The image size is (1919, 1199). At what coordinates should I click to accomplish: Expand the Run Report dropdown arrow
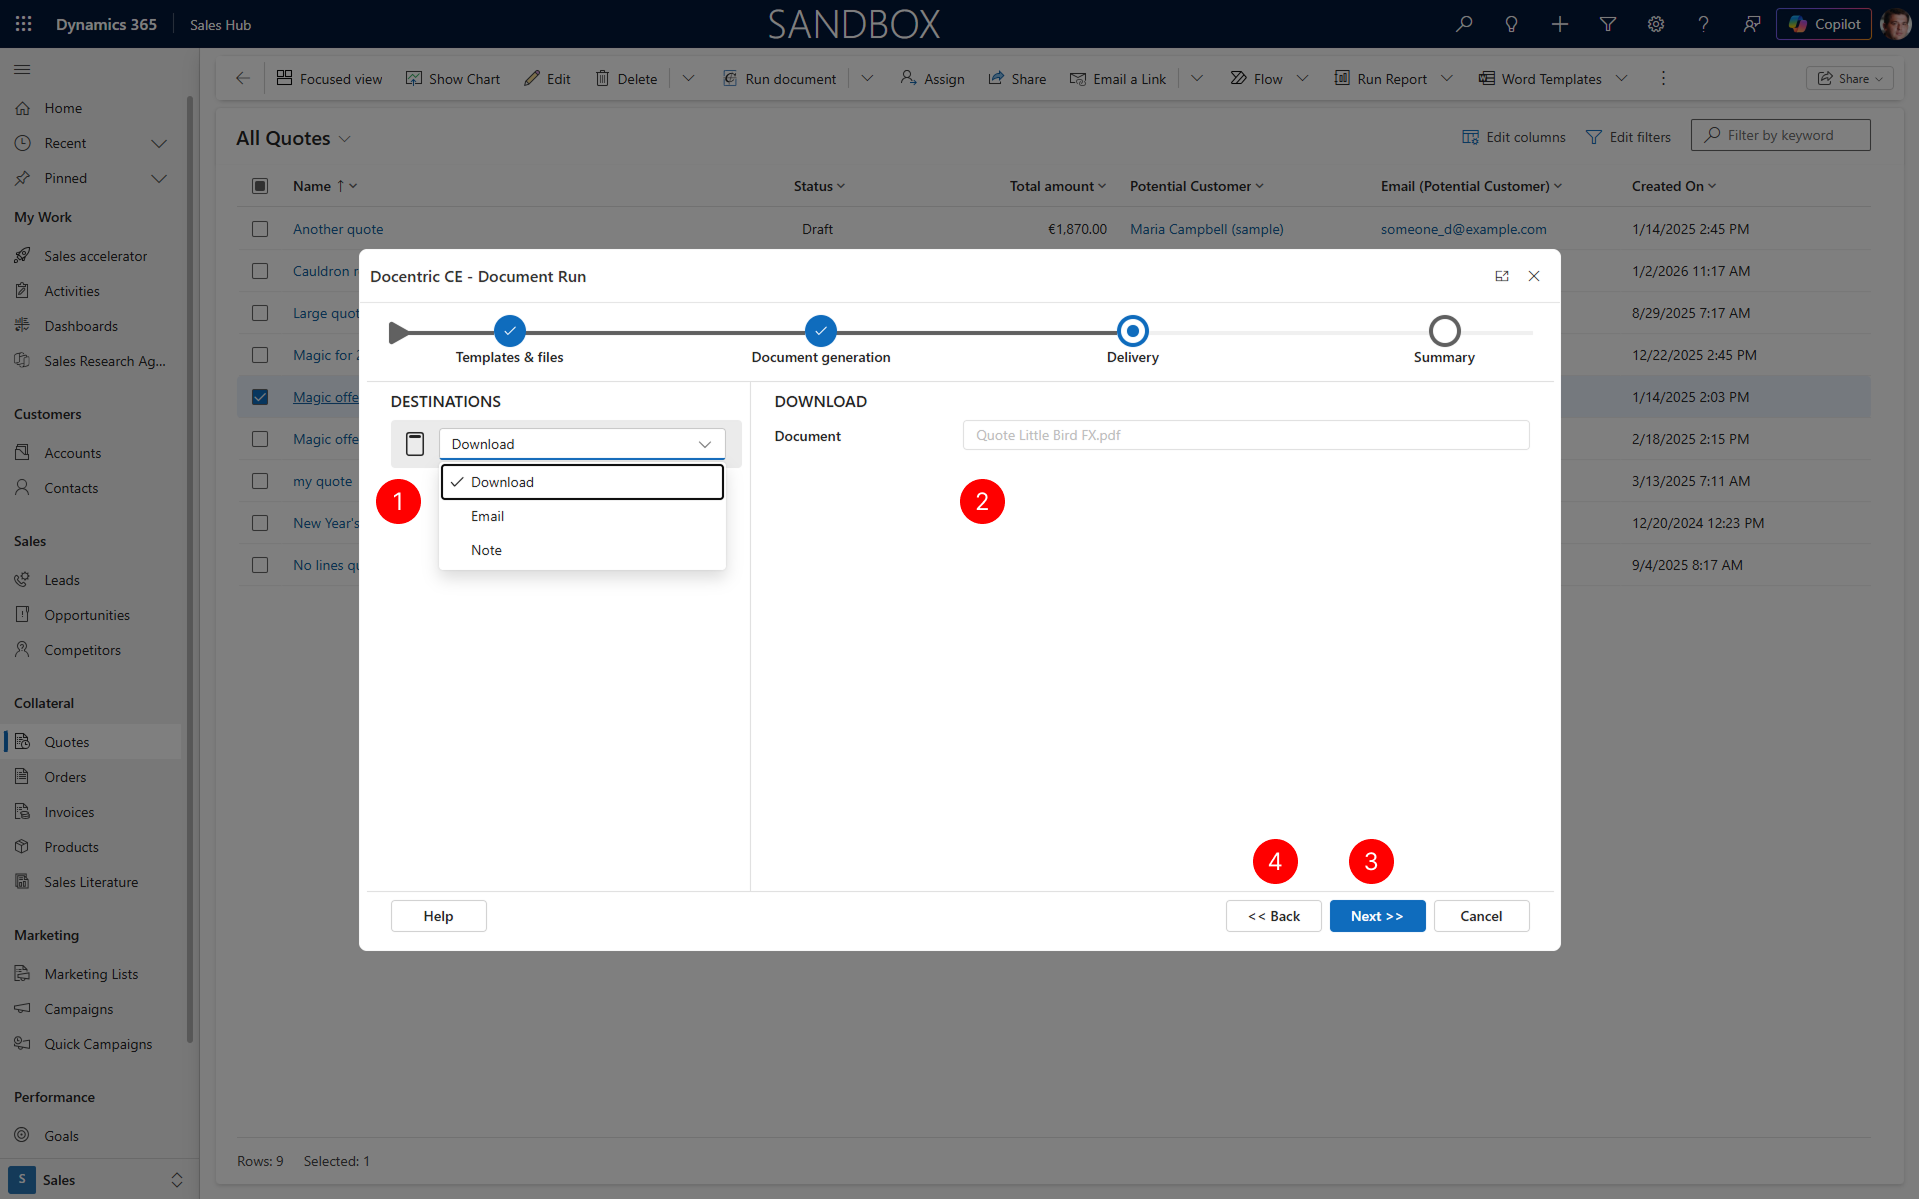coord(1446,78)
